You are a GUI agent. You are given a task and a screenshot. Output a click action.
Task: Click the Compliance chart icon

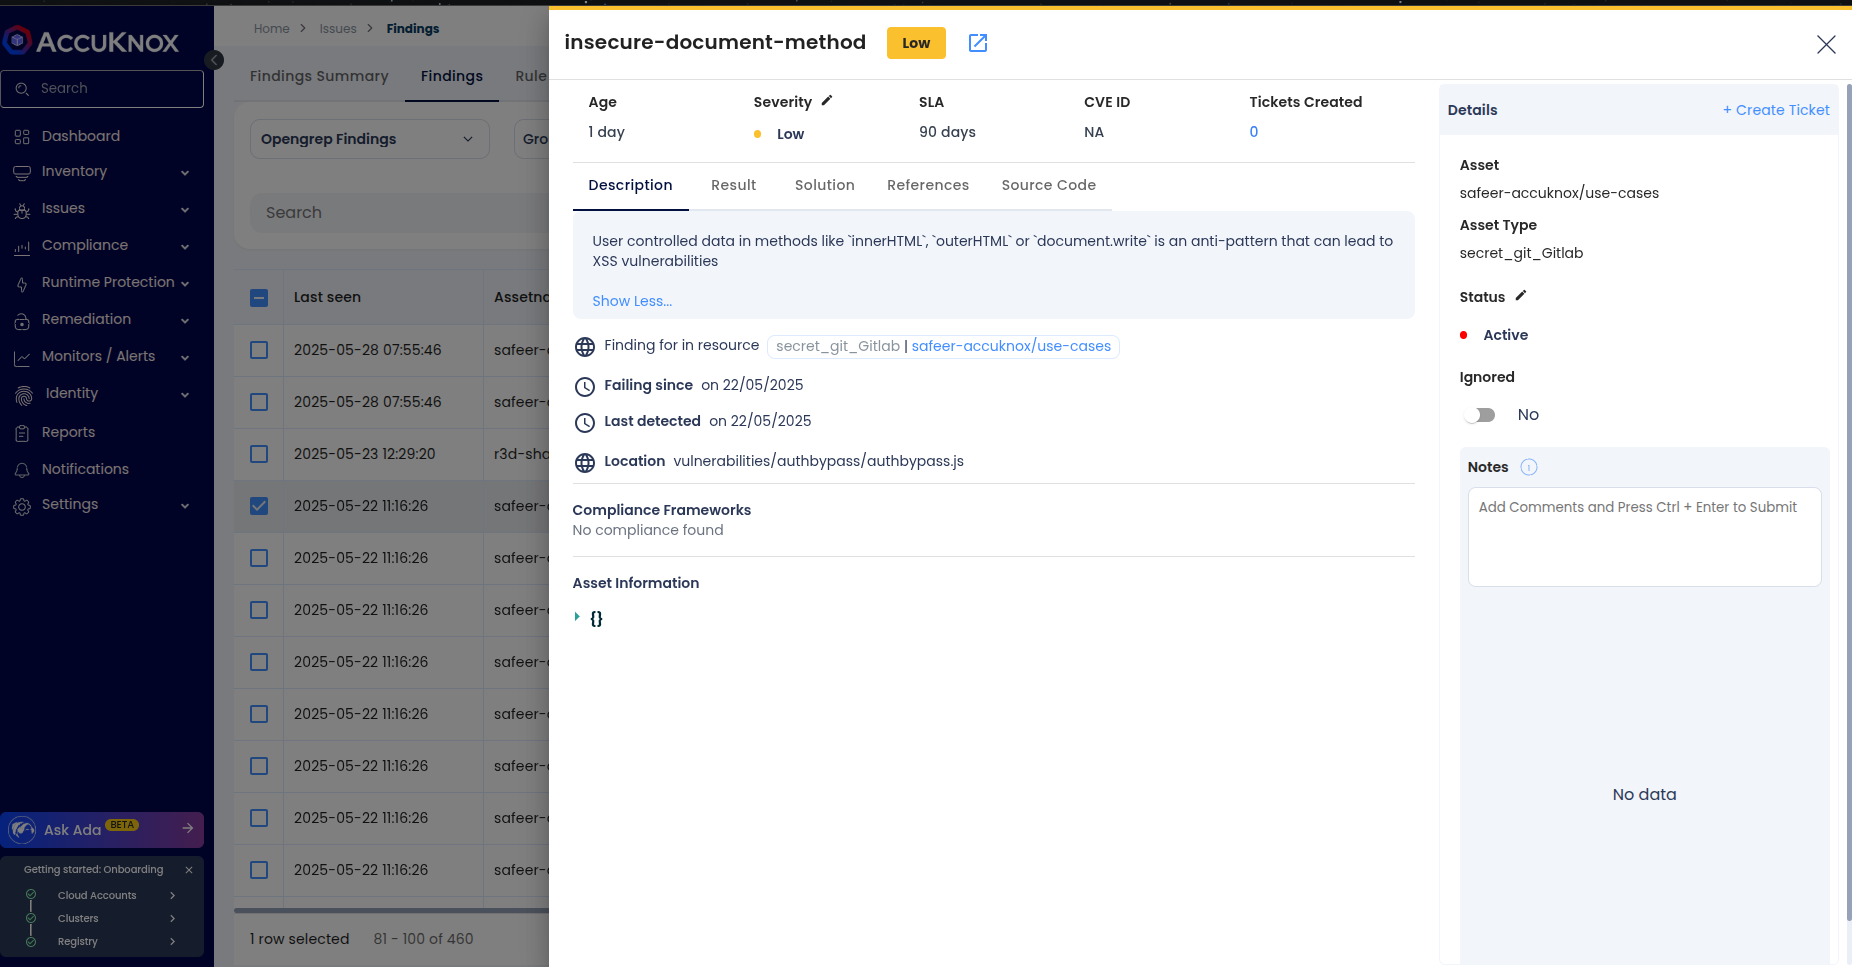tap(22, 247)
